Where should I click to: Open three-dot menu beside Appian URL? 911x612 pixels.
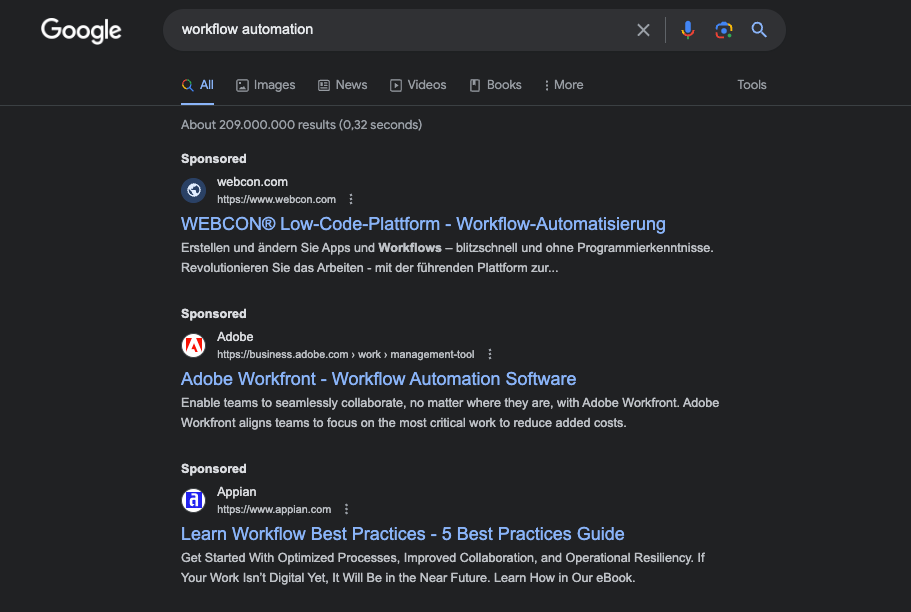[346, 509]
